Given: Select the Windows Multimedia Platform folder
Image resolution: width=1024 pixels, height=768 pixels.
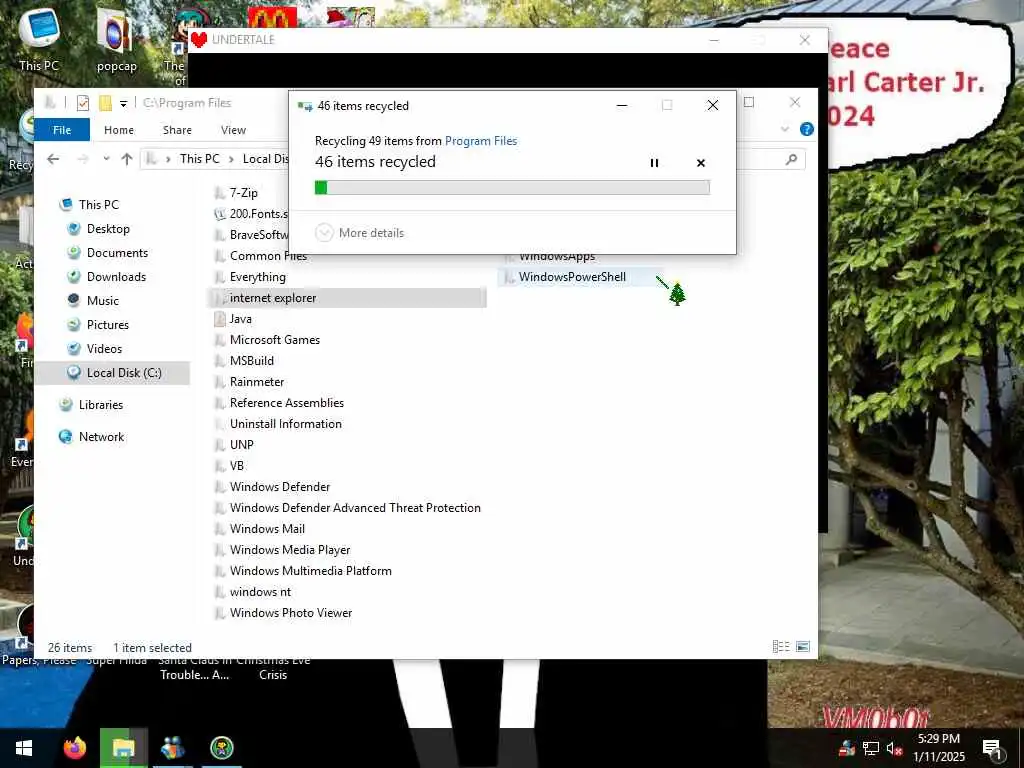Looking at the screenshot, I should [x=310, y=571].
